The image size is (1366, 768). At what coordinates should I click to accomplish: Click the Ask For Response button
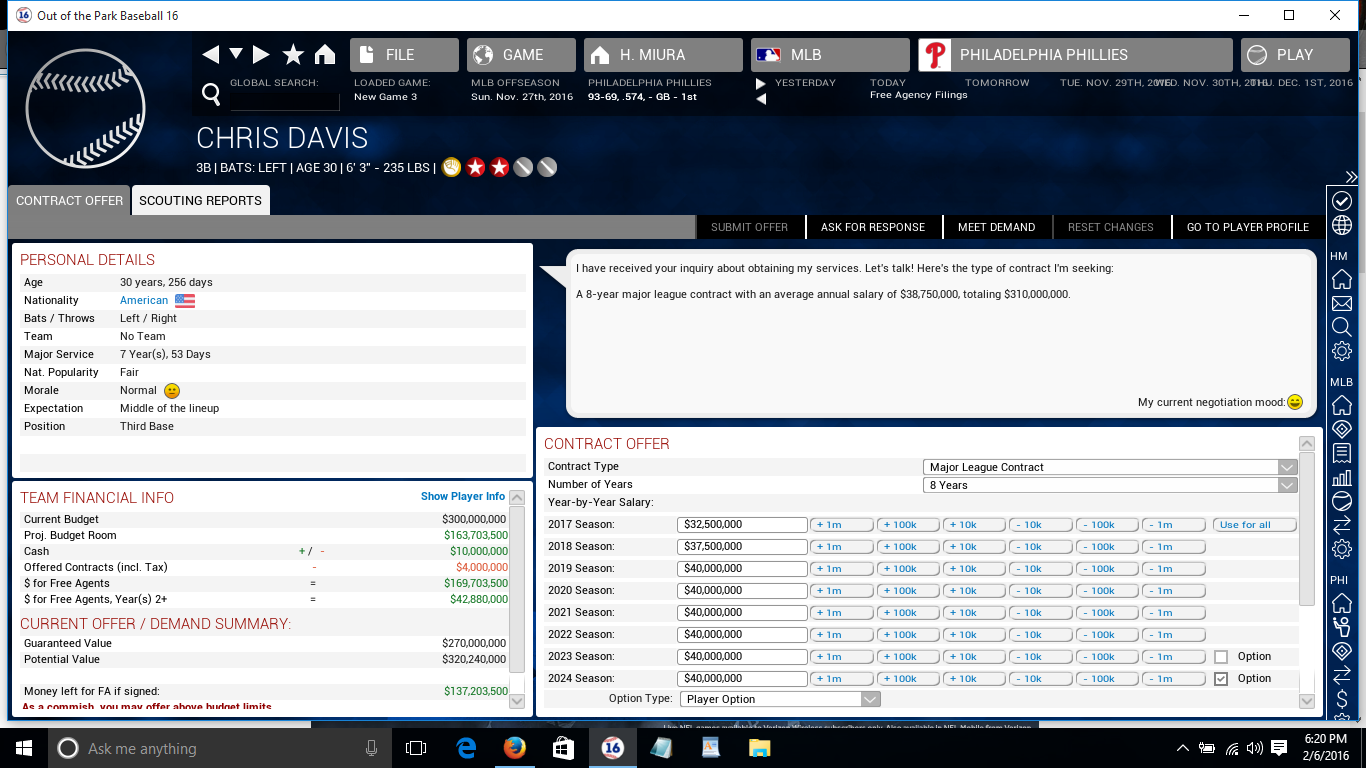tap(873, 227)
